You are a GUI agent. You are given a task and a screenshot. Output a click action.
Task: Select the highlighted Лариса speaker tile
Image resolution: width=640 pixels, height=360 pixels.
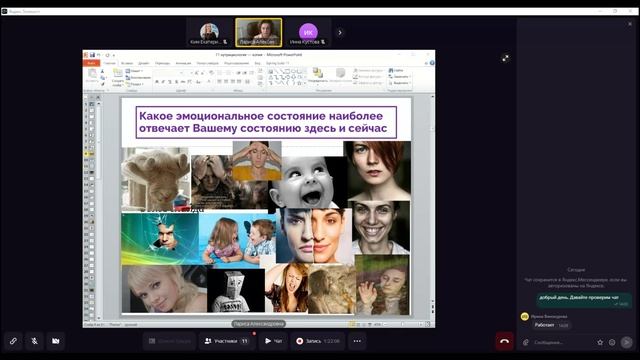click(x=258, y=33)
